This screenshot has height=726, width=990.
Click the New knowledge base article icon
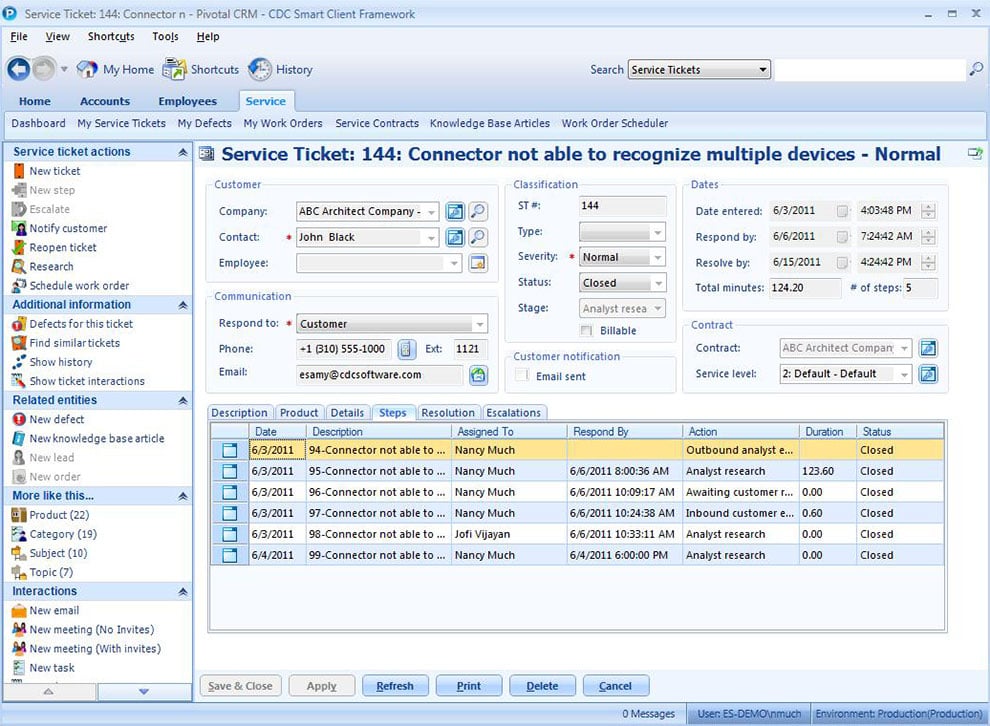point(19,439)
